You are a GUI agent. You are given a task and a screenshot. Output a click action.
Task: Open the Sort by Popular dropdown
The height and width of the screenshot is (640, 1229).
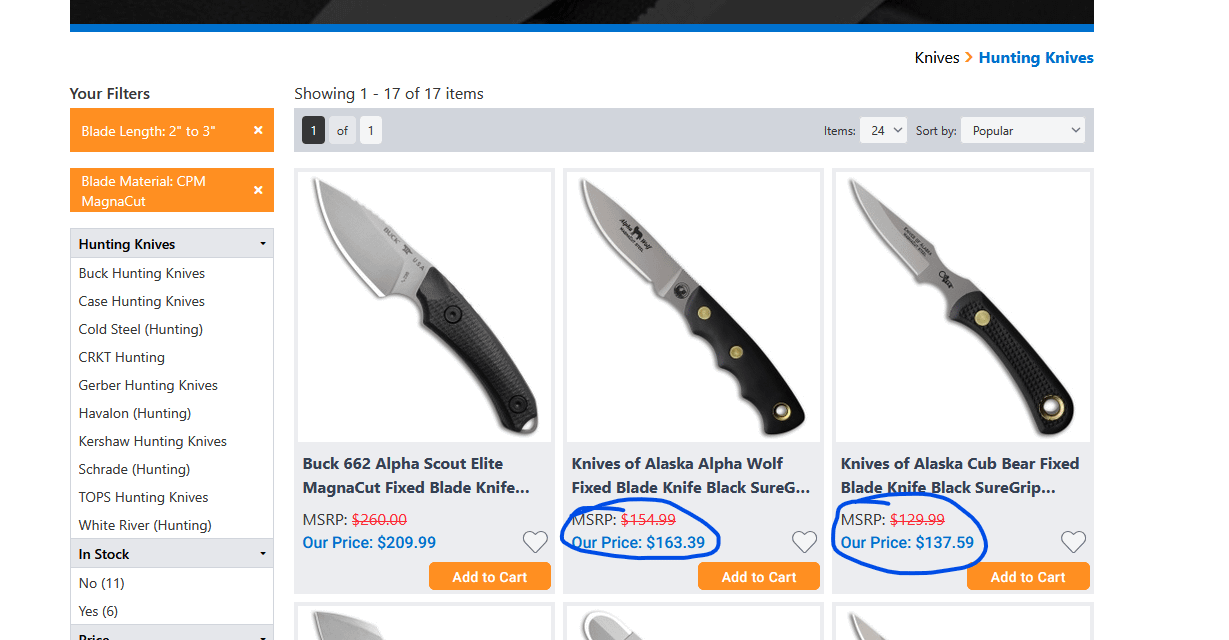(1022, 130)
